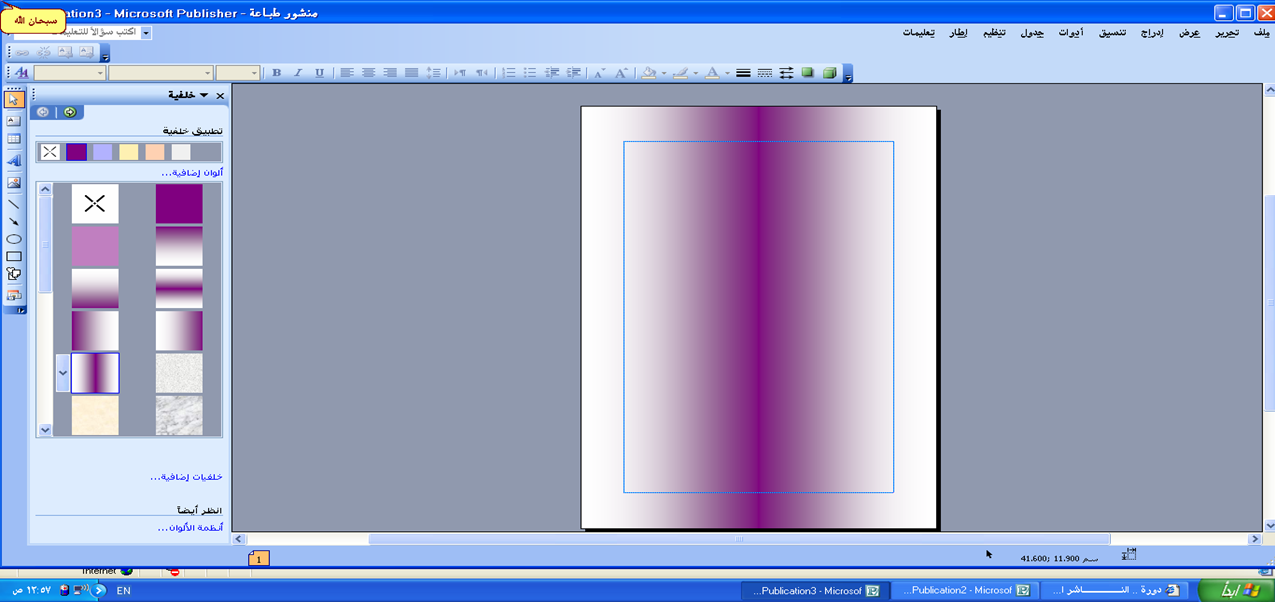Toggle bold formatting

(x=276, y=73)
